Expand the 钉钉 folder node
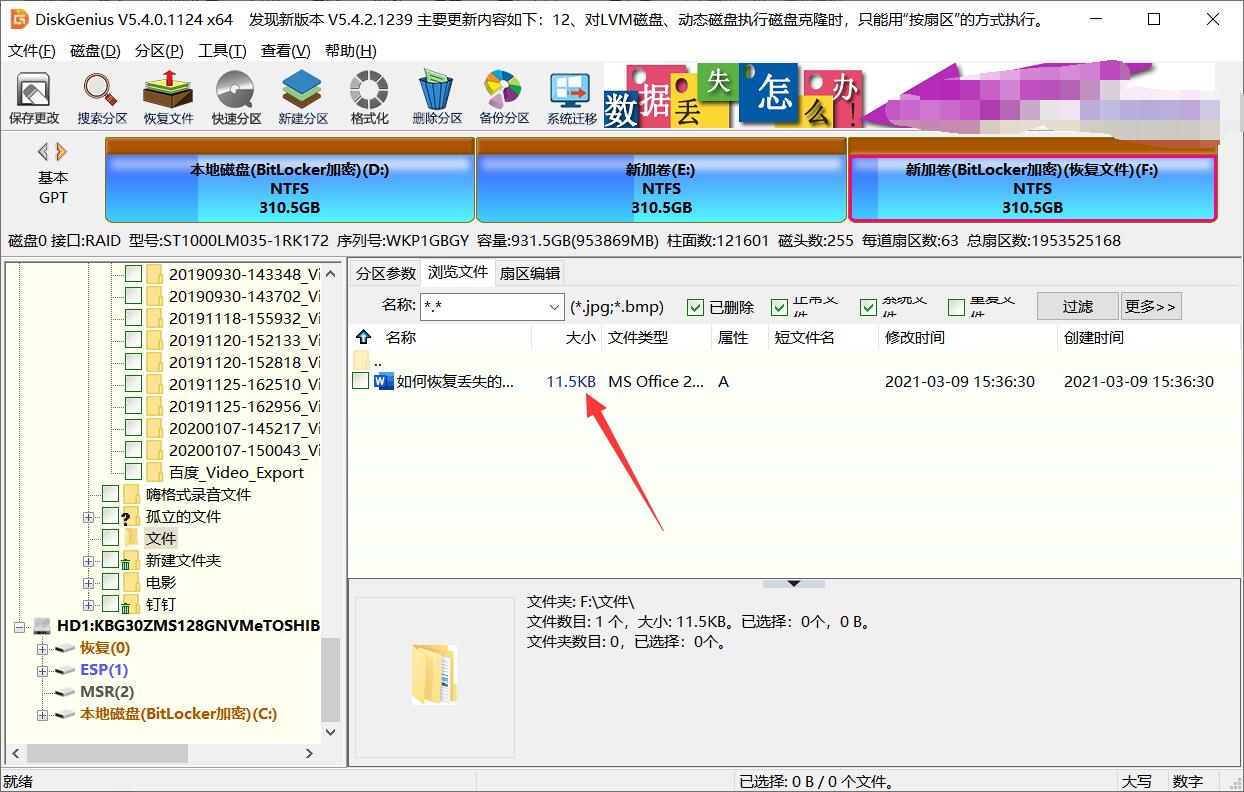This screenshot has height=792, width=1244. click(89, 605)
